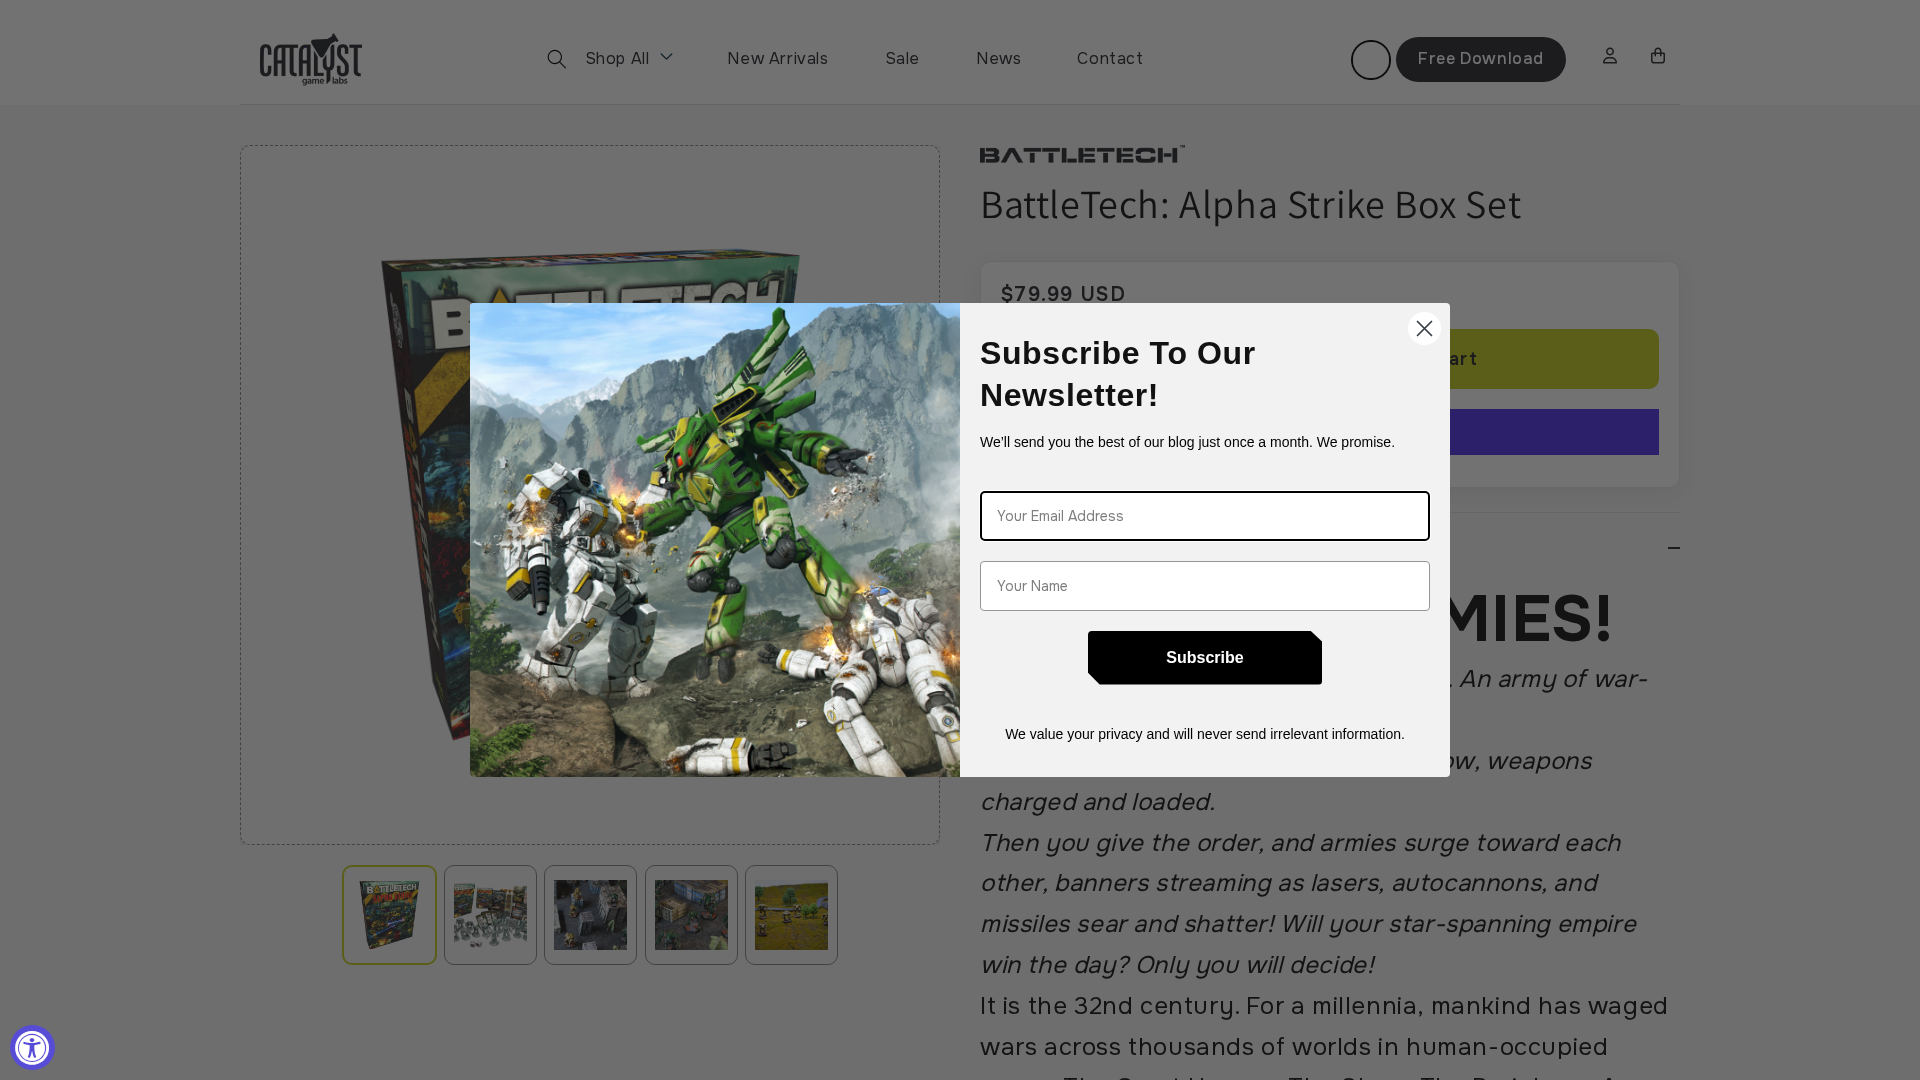Viewport: 1920px width, 1080px height.
Task: Go to the Sale page
Action: point(901,58)
